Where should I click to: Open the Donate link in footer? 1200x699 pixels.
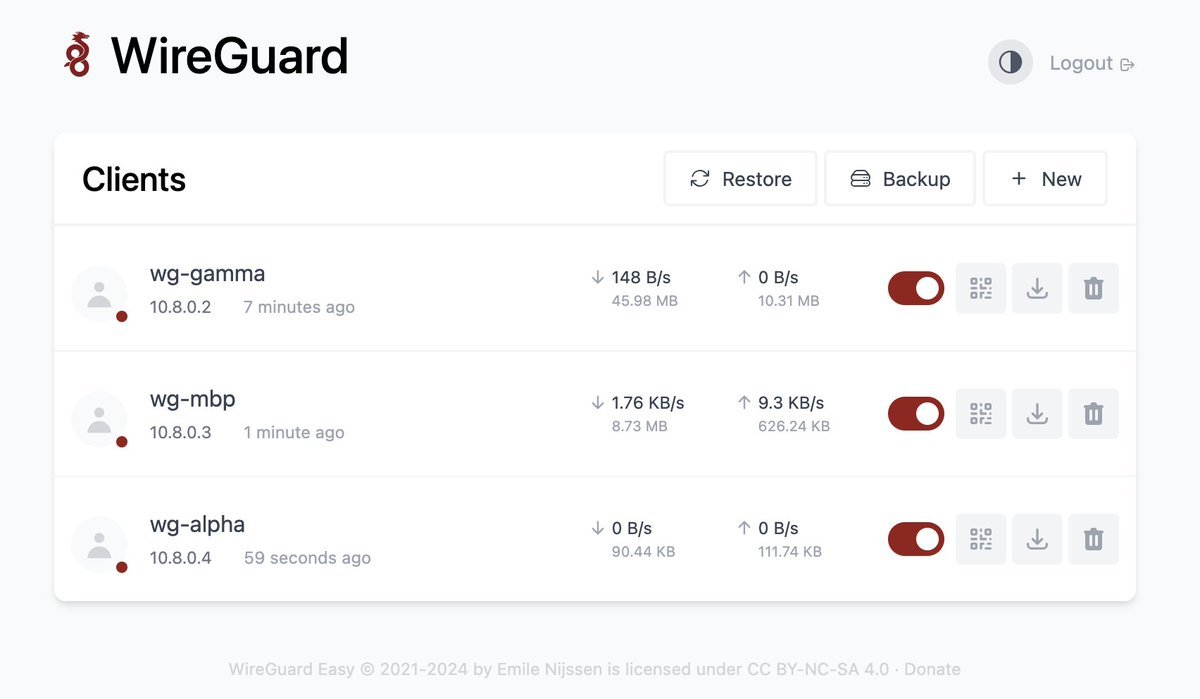click(932, 669)
